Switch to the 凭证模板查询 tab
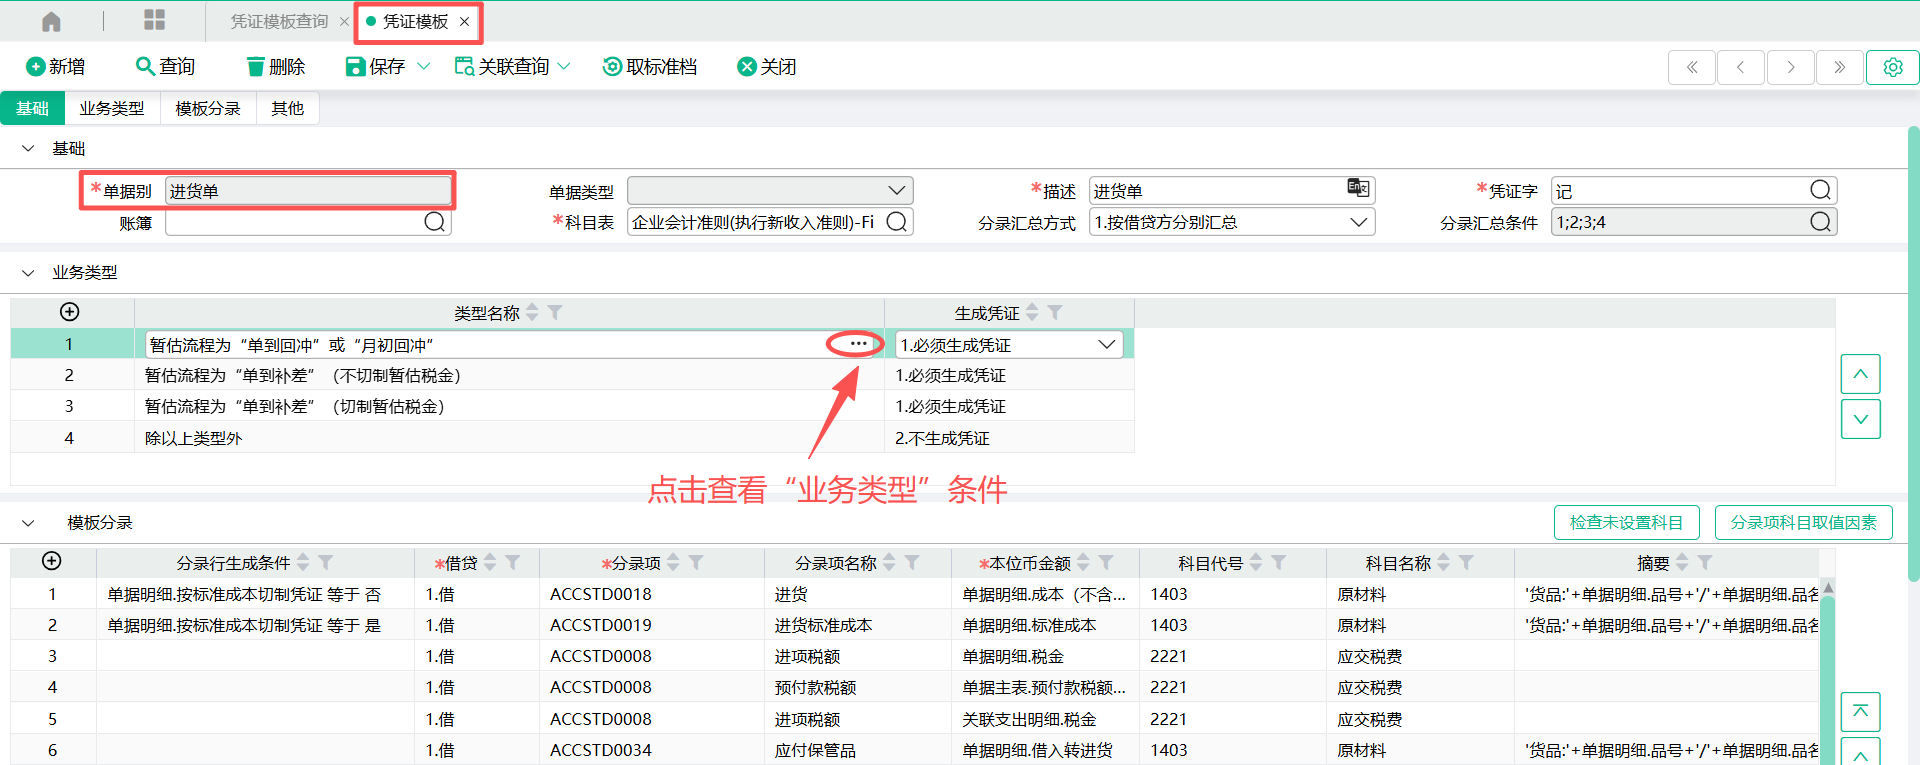Screen dimensions: 1920x765 pos(279,21)
